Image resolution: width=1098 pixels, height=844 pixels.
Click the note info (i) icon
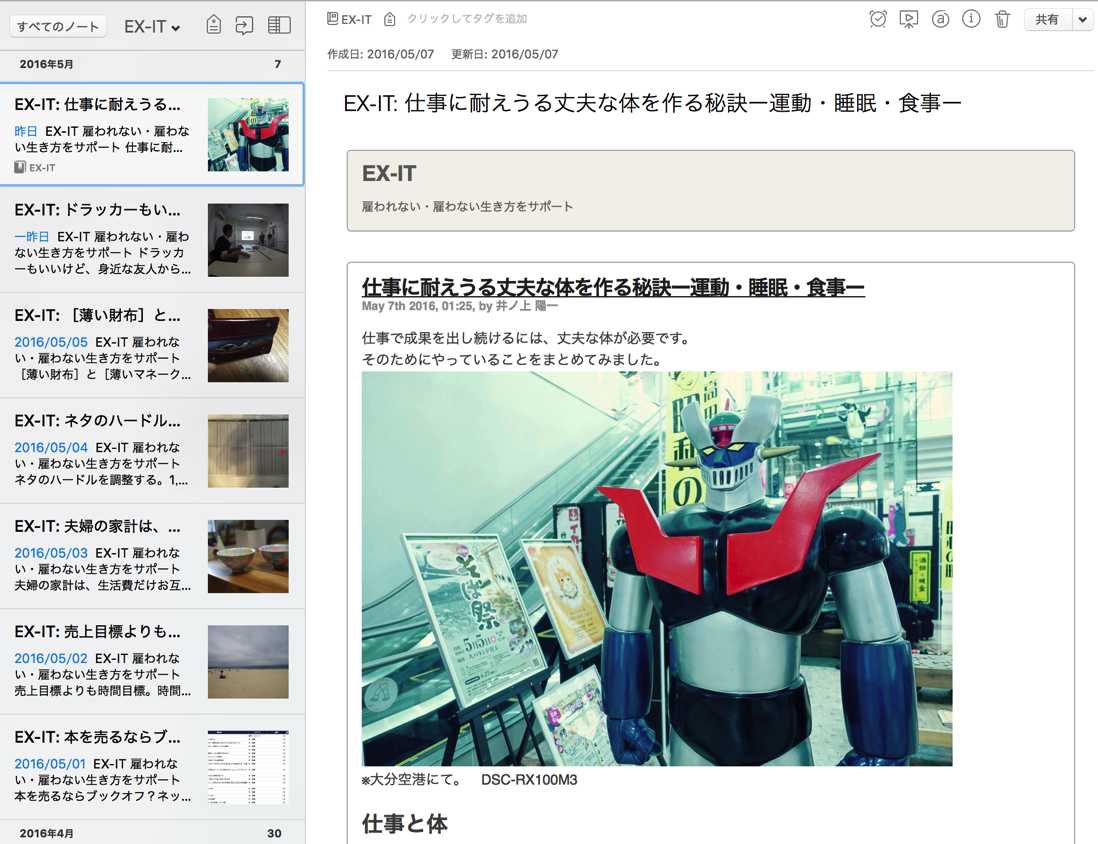(971, 19)
